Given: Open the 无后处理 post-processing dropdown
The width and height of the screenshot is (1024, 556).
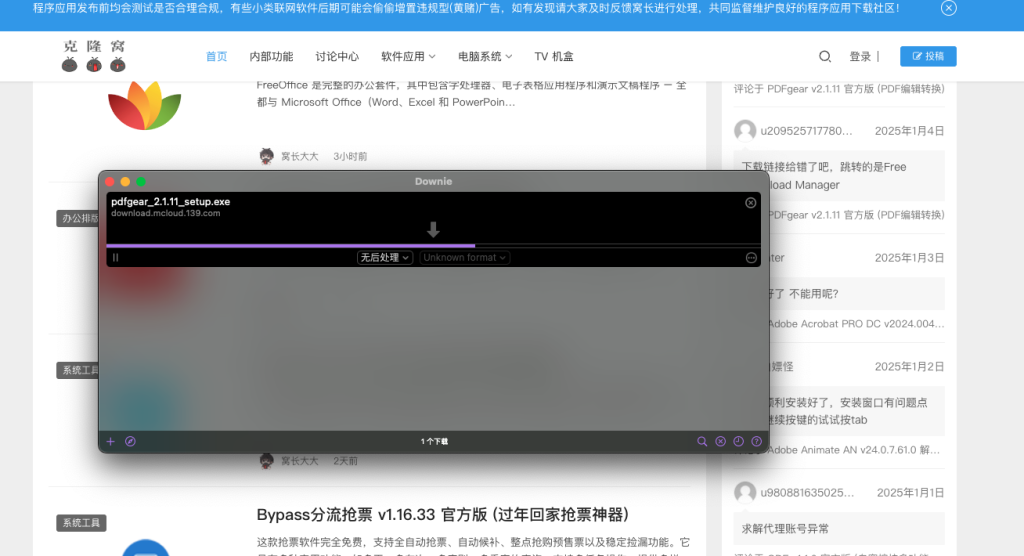Looking at the screenshot, I should point(385,257).
